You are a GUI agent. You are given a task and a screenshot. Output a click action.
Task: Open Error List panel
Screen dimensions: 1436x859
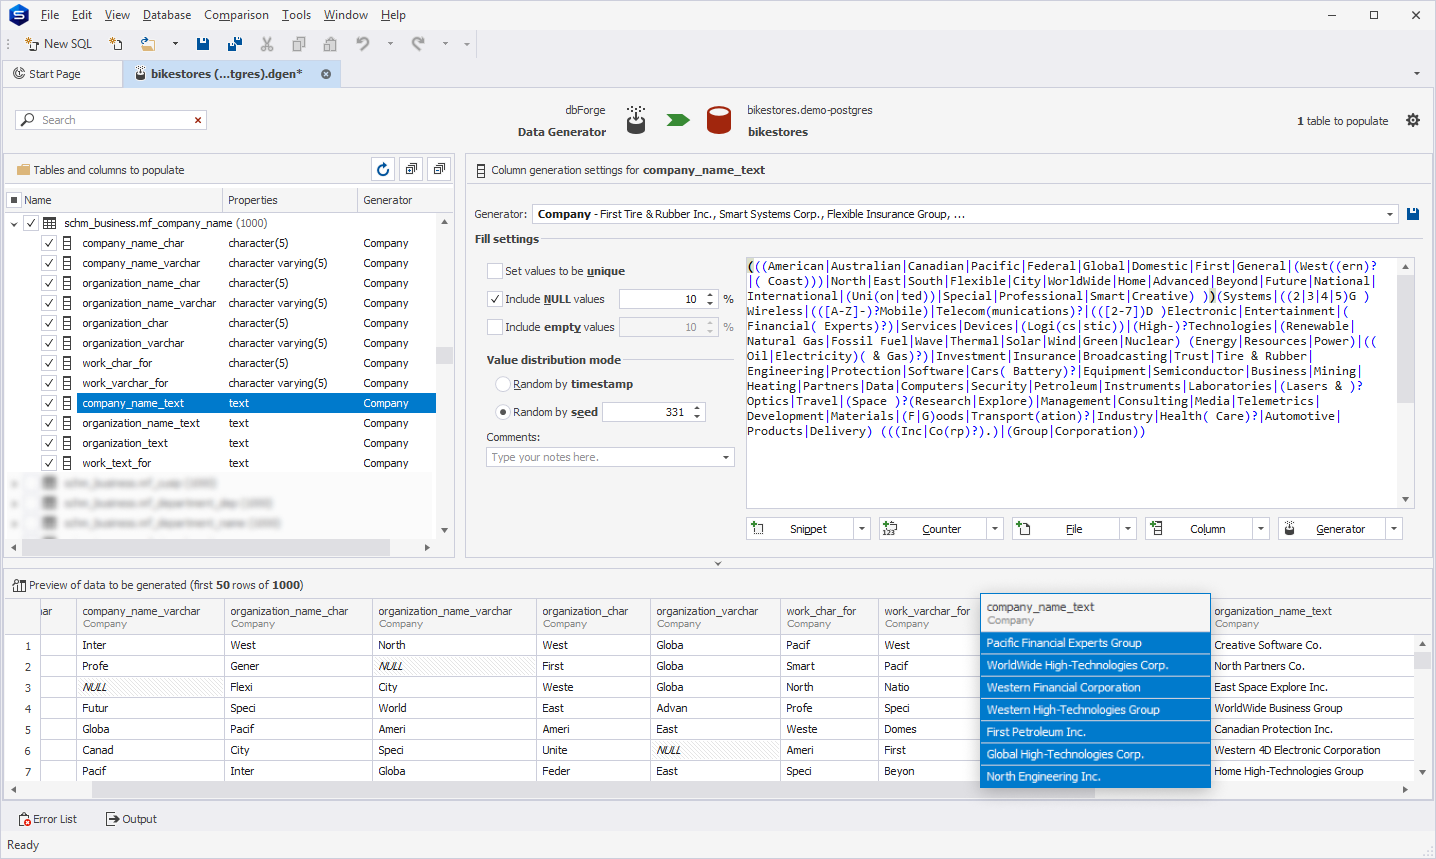click(x=47, y=819)
